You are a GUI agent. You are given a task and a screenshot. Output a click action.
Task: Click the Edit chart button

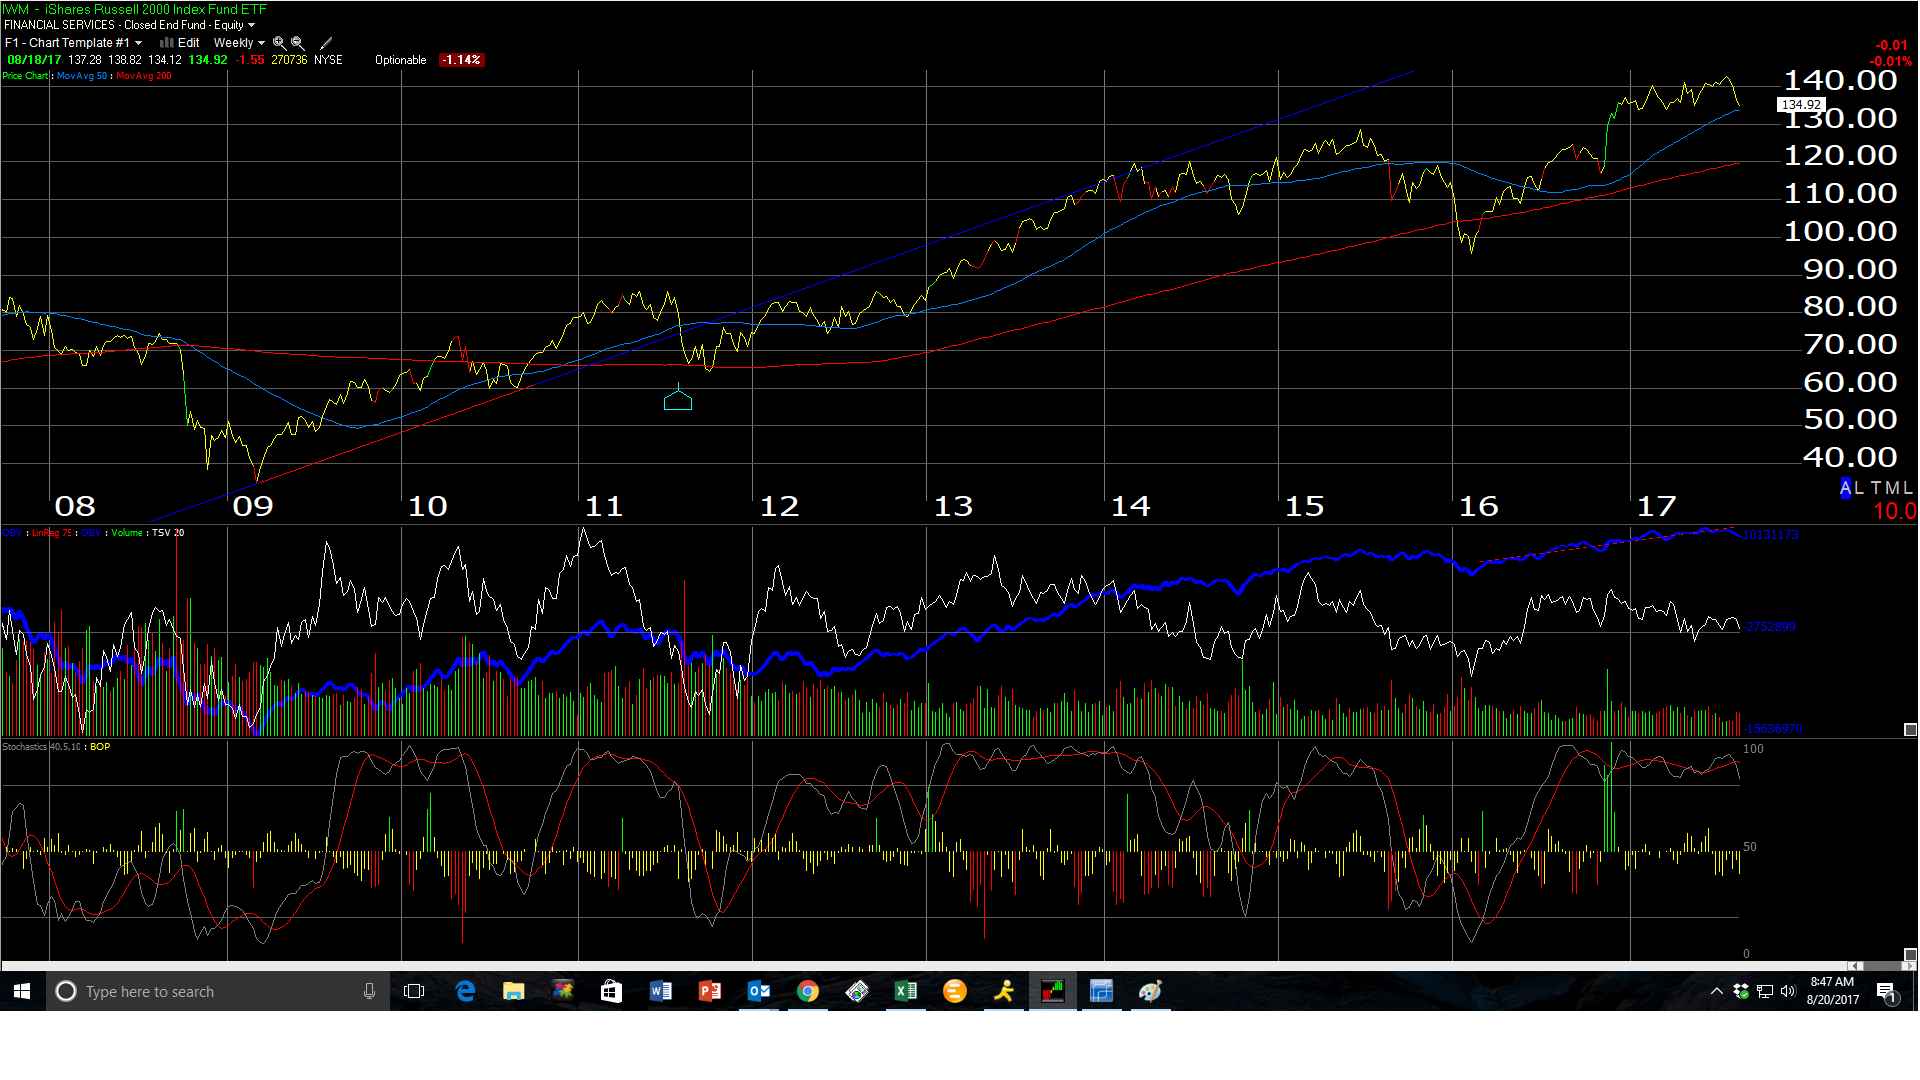188,43
